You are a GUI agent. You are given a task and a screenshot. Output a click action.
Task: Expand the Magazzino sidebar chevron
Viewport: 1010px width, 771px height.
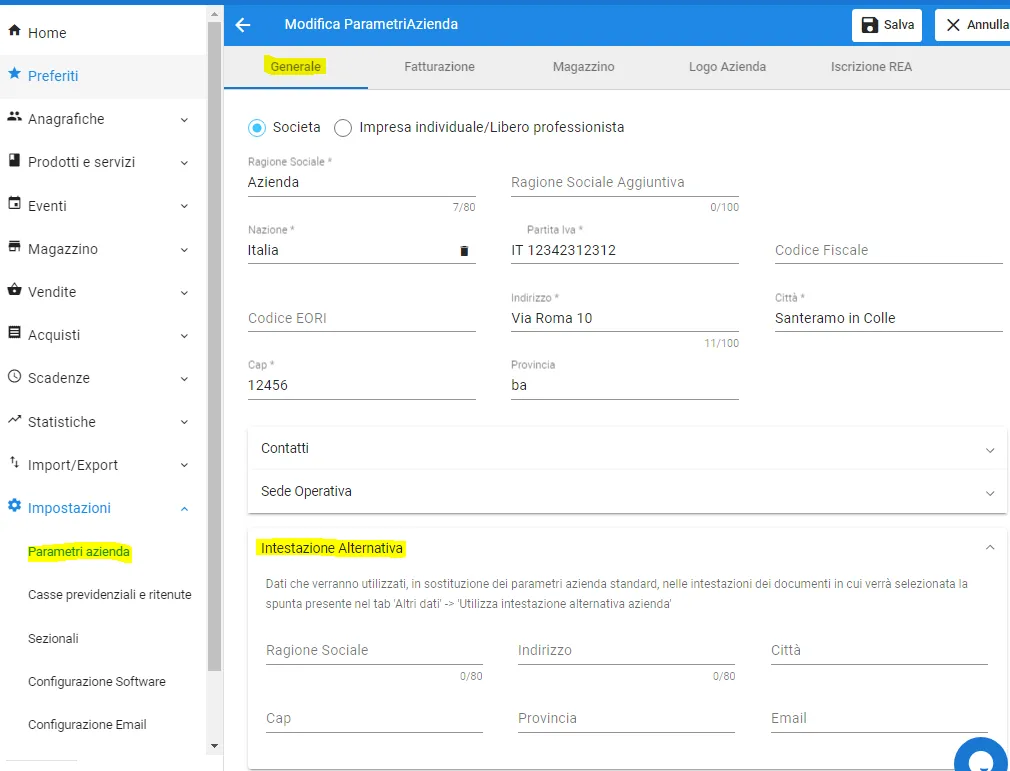point(184,250)
